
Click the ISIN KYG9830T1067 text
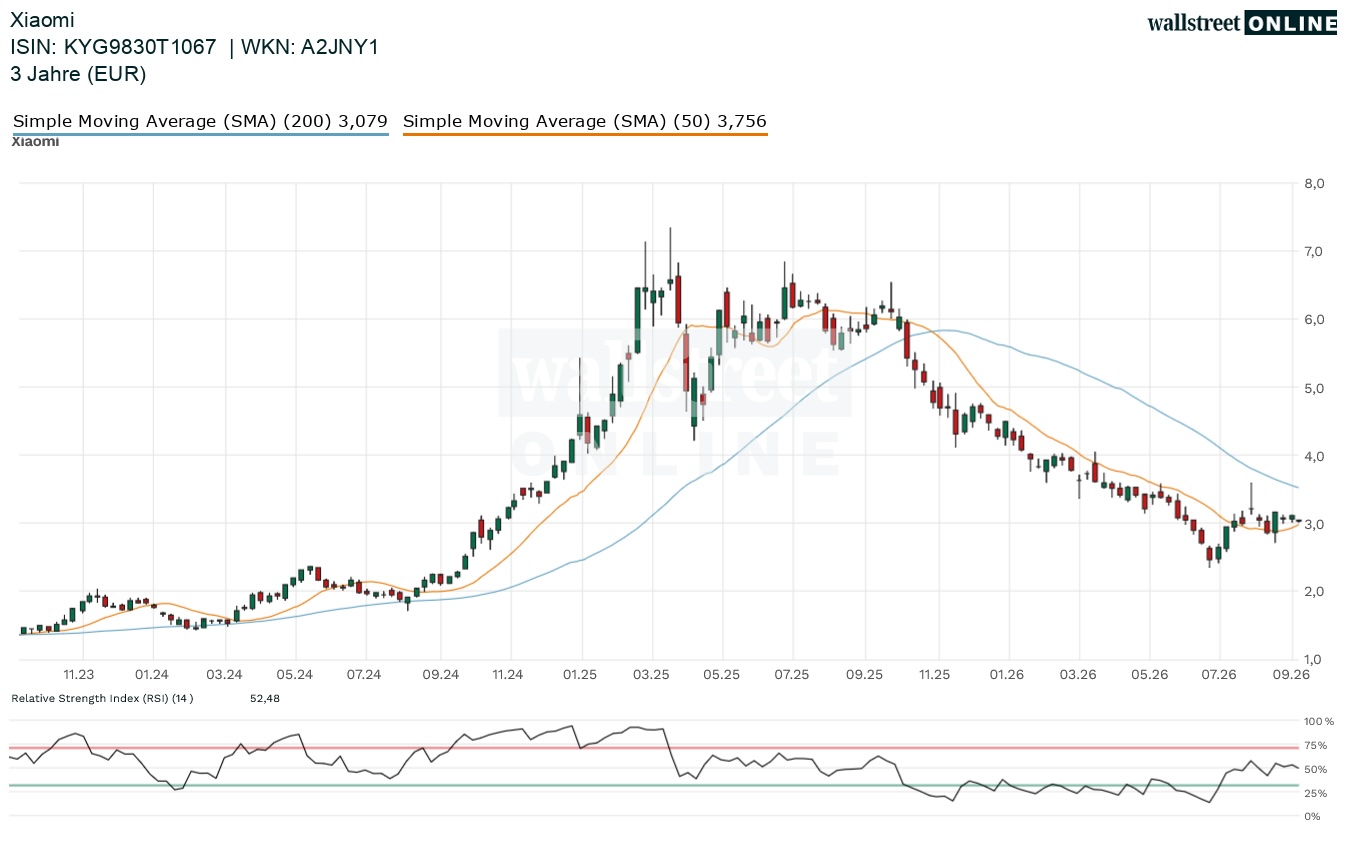tap(113, 47)
